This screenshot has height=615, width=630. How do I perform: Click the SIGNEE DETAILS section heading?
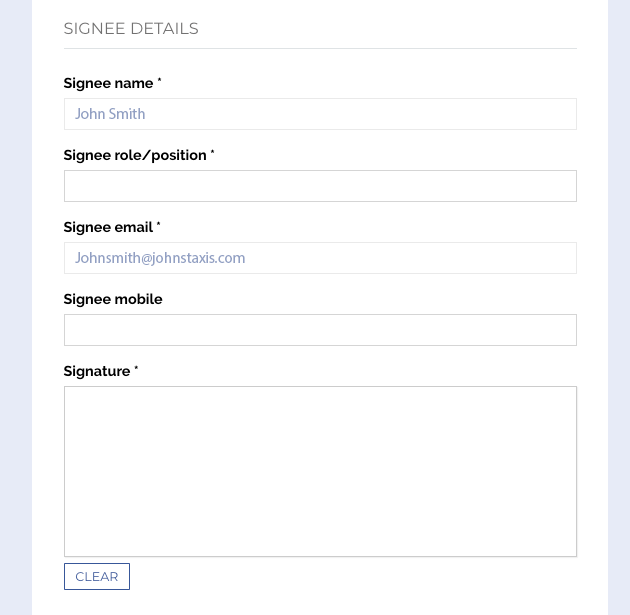(x=131, y=28)
